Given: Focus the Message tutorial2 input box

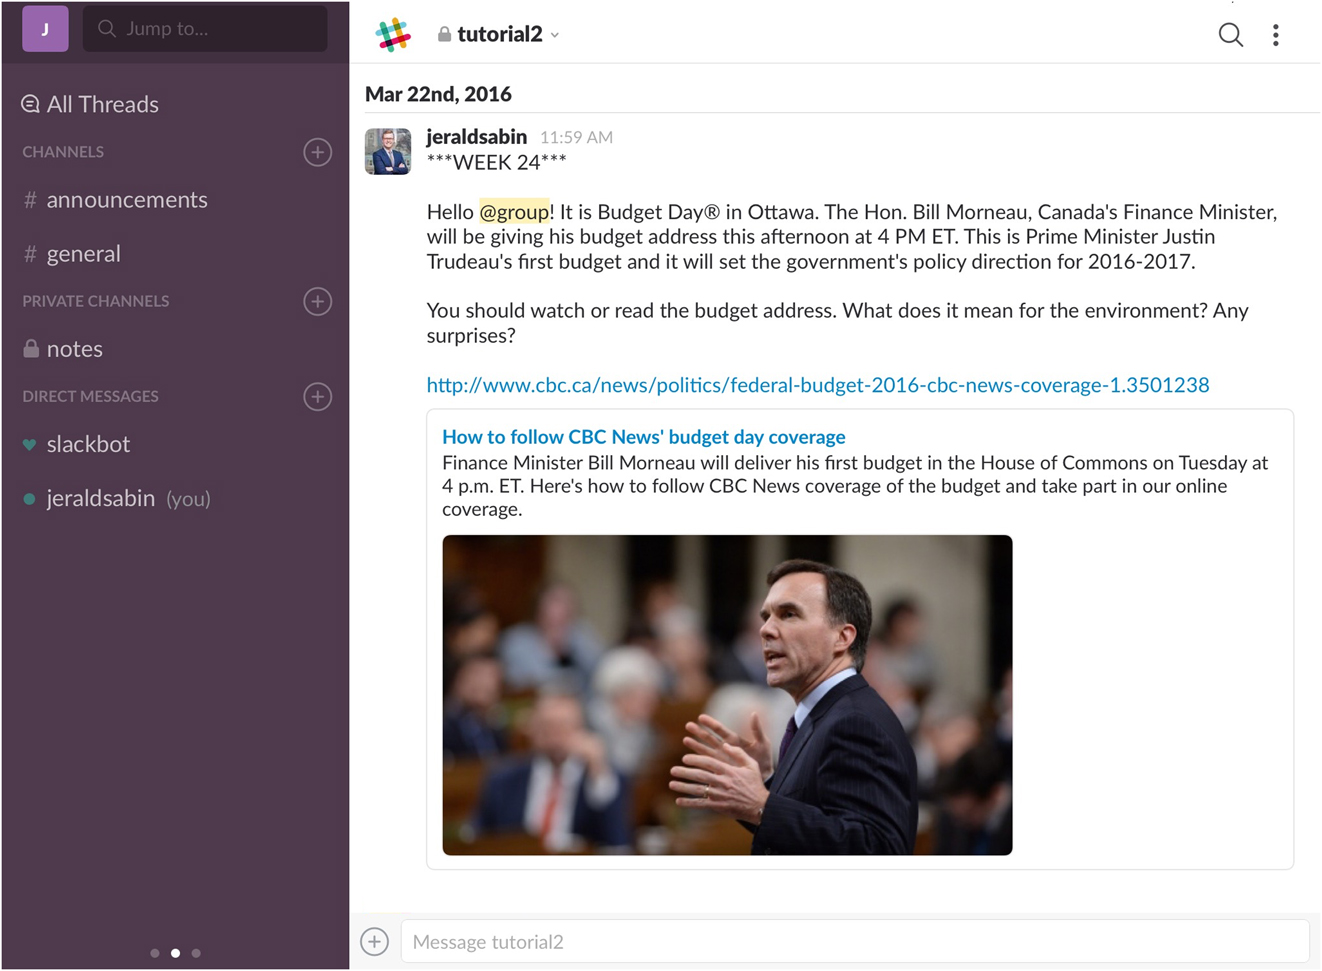Looking at the screenshot, I should 855,941.
